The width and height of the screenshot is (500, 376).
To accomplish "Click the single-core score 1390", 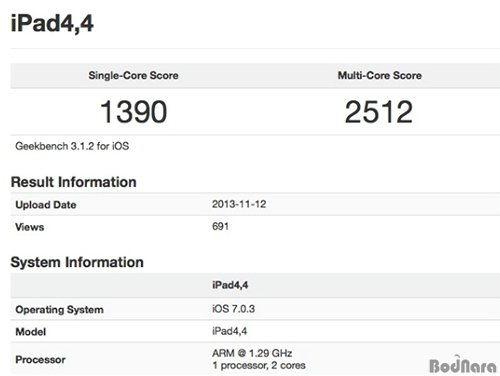I will pos(133,112).
